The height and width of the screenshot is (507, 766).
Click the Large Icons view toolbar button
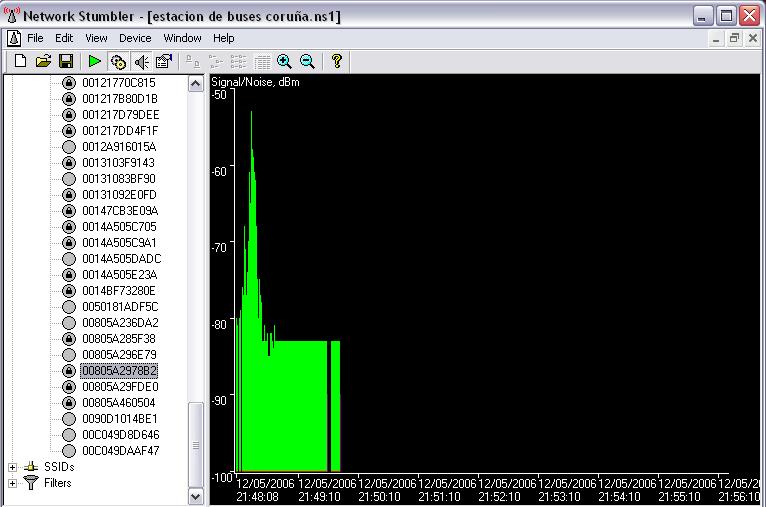192,62
